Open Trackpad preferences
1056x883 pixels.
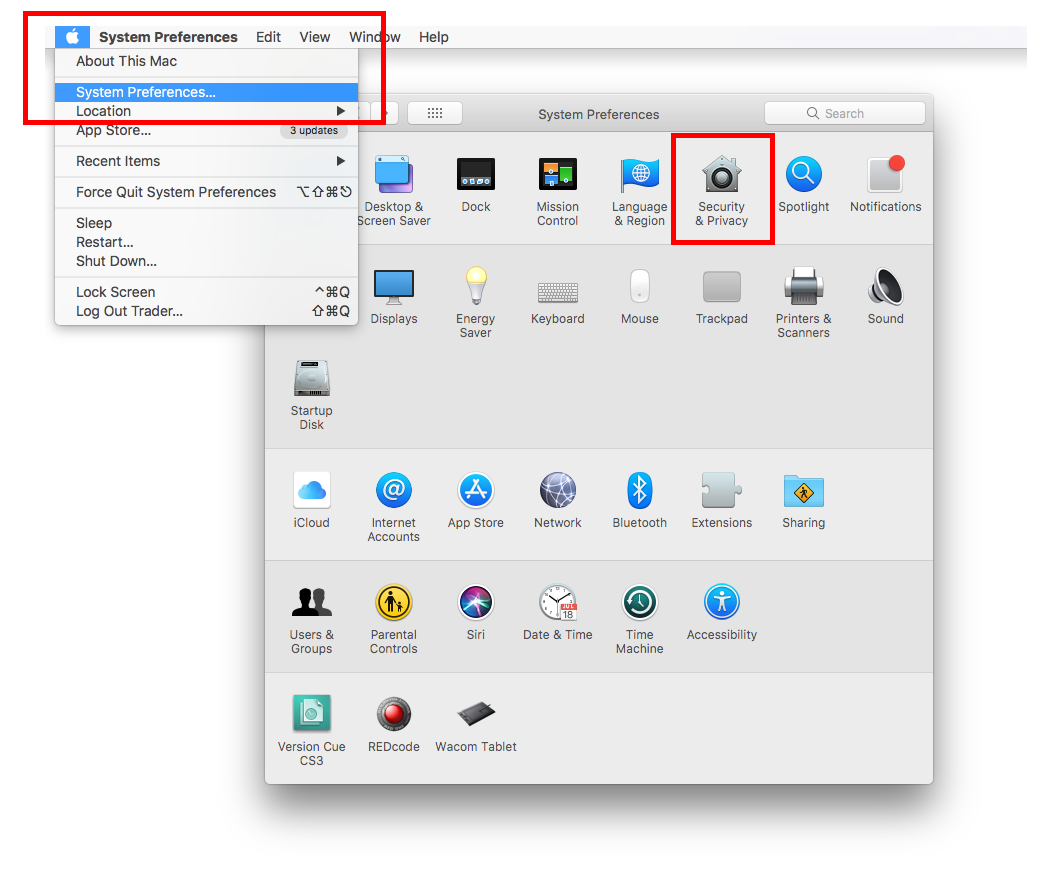722,296
